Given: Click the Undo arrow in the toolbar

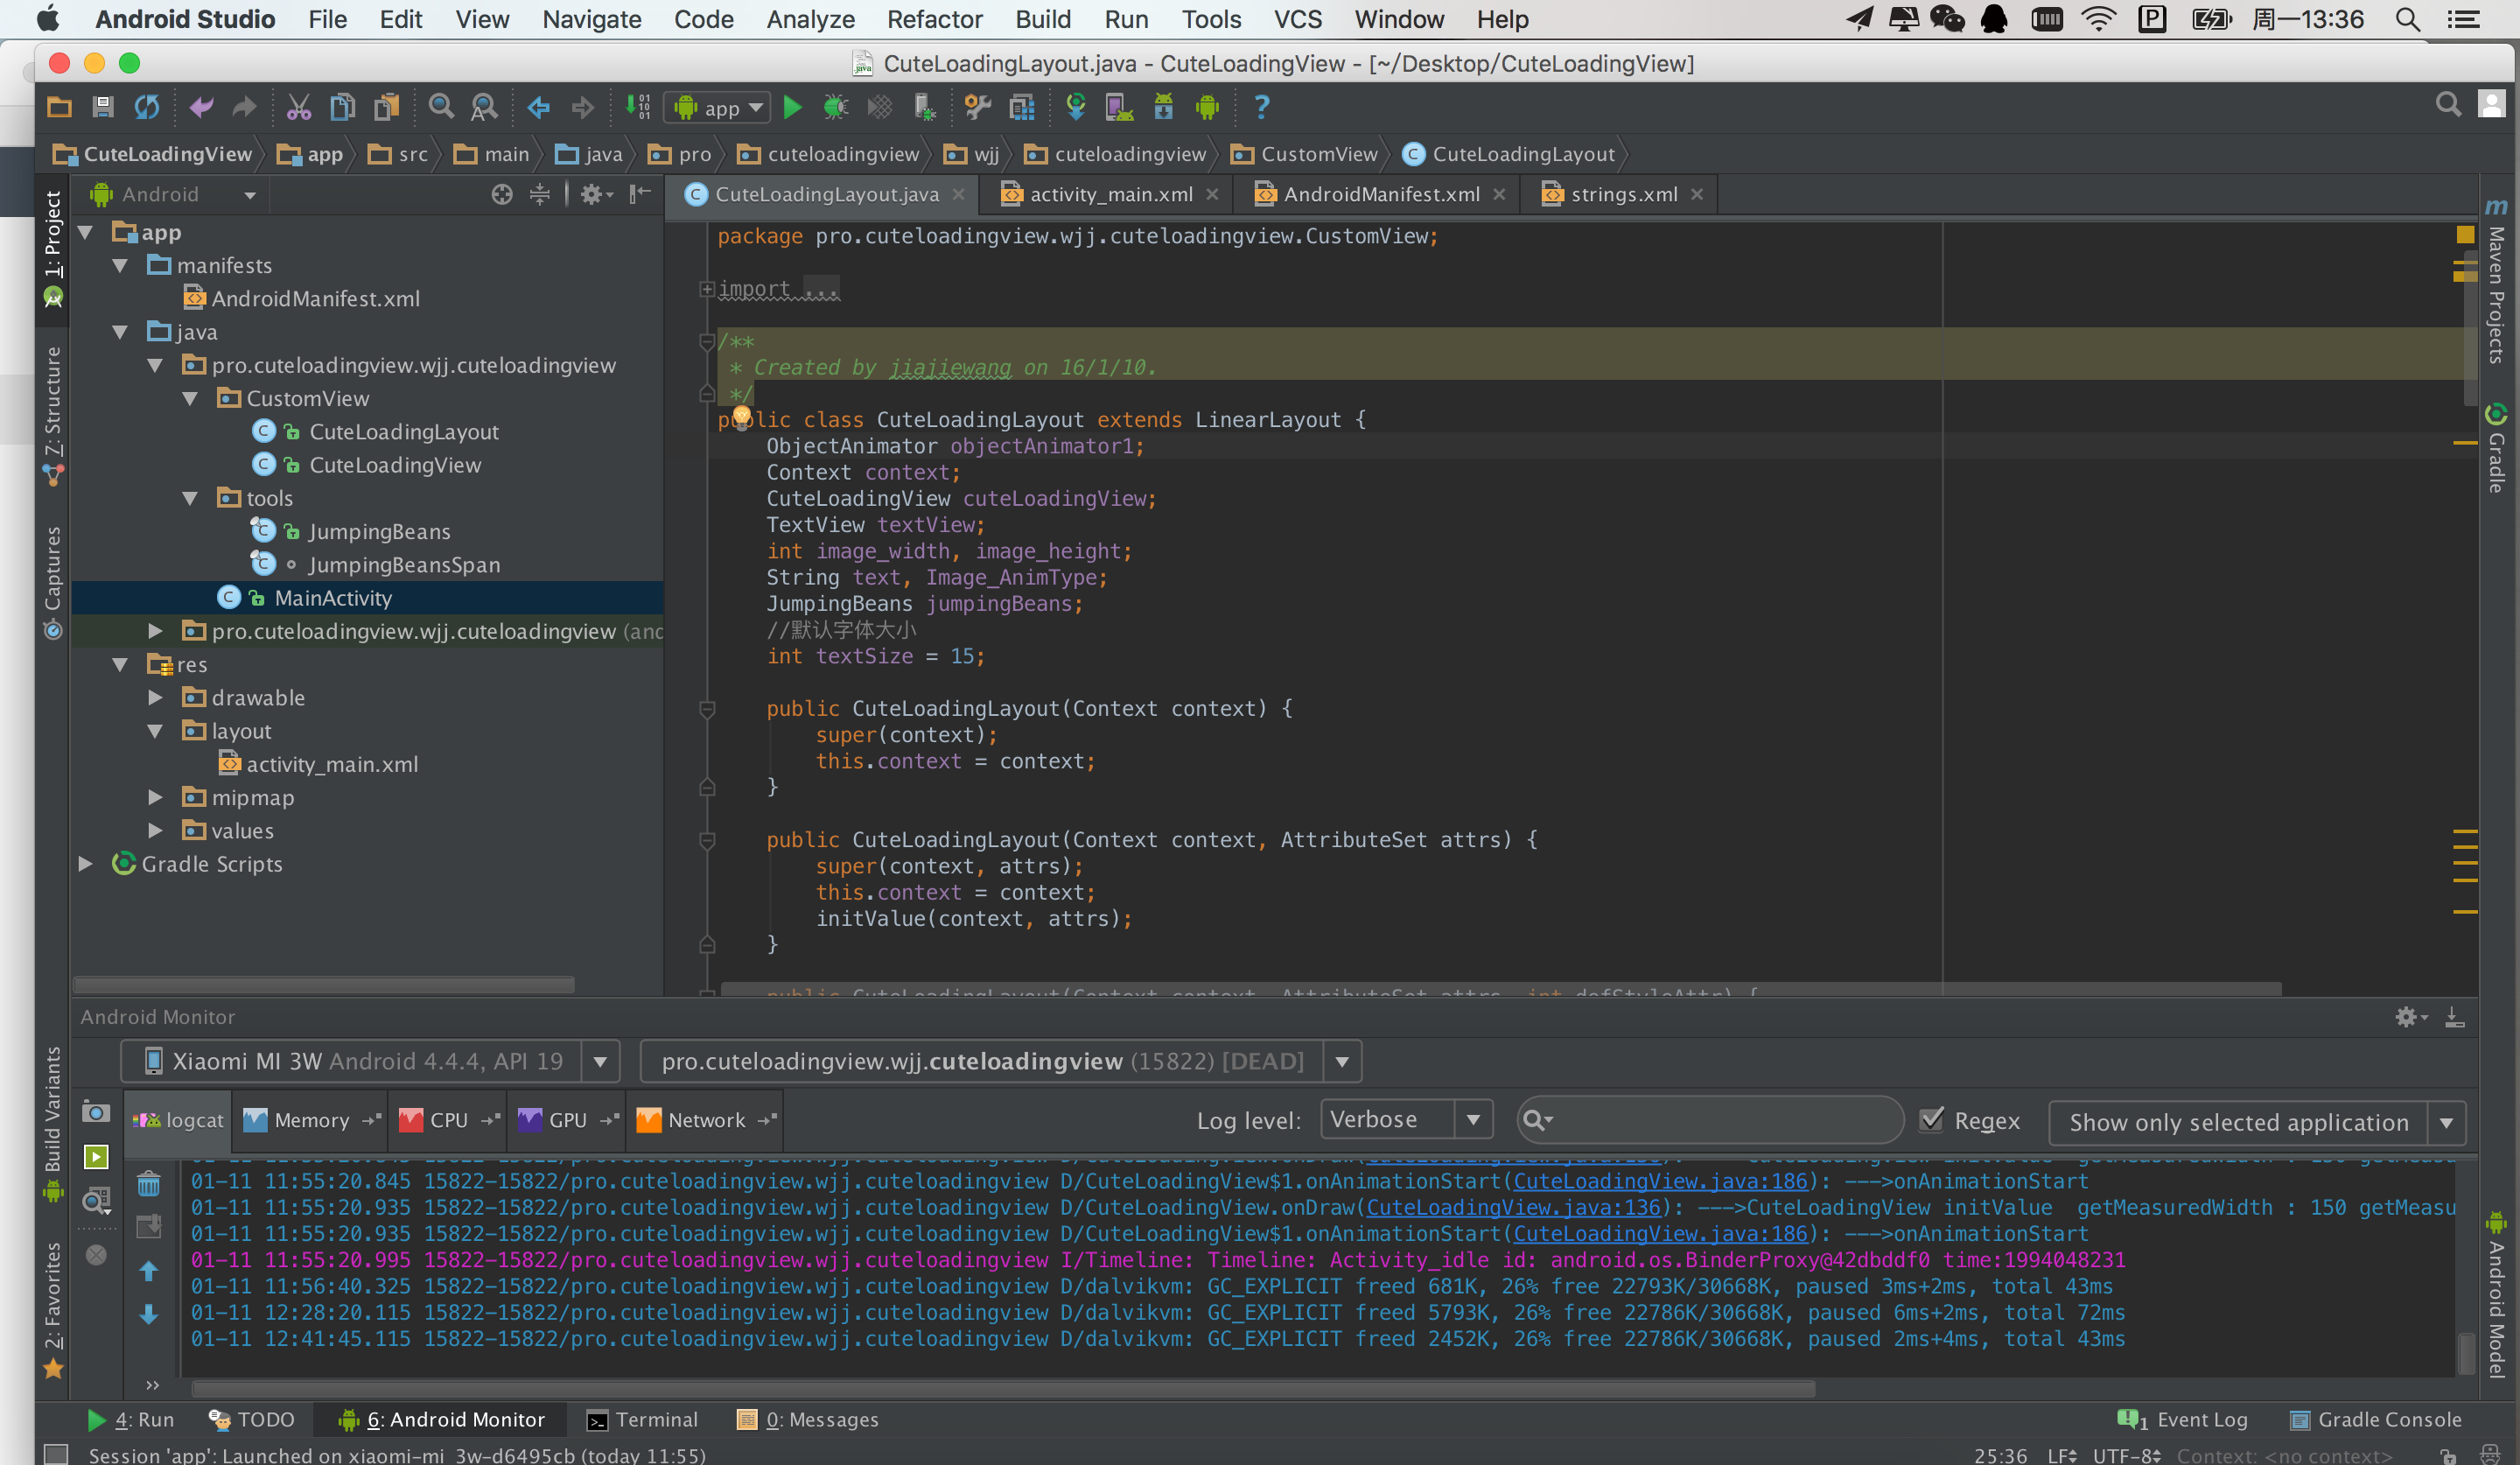Looking at the screenshot, I should tap(201, 107).
